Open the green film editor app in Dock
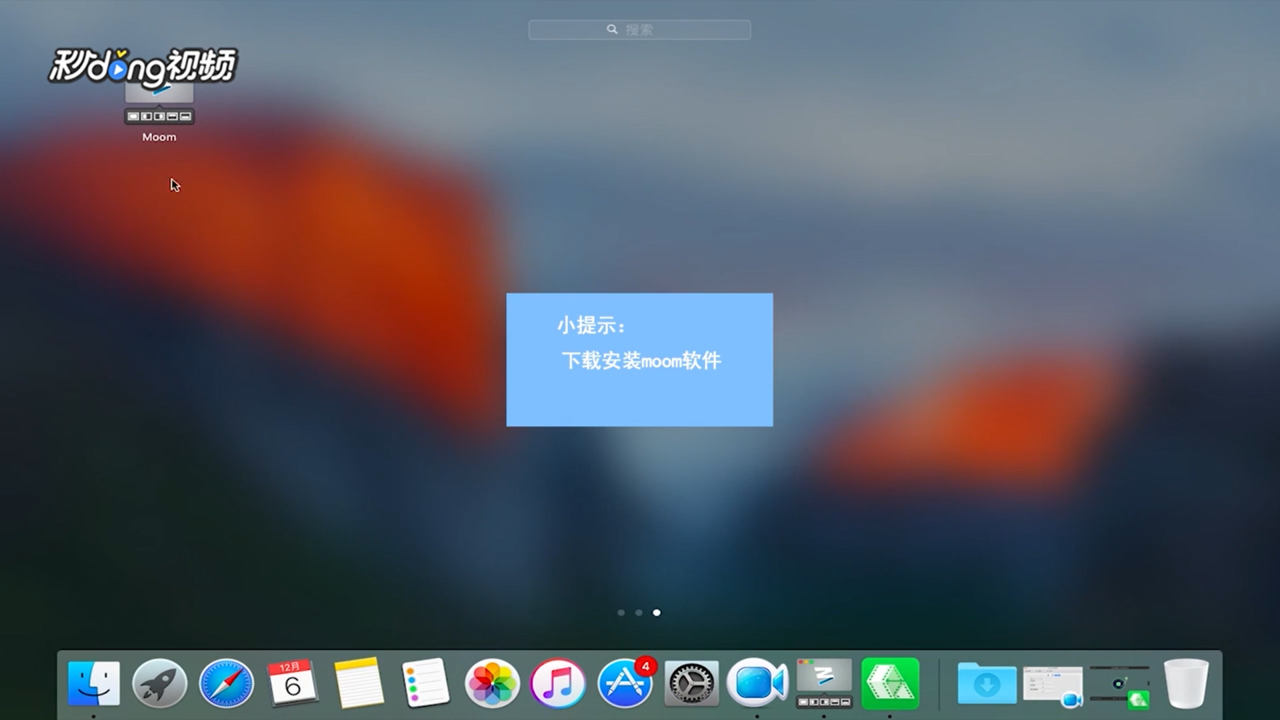1280x720 pixels. point(890,684)
